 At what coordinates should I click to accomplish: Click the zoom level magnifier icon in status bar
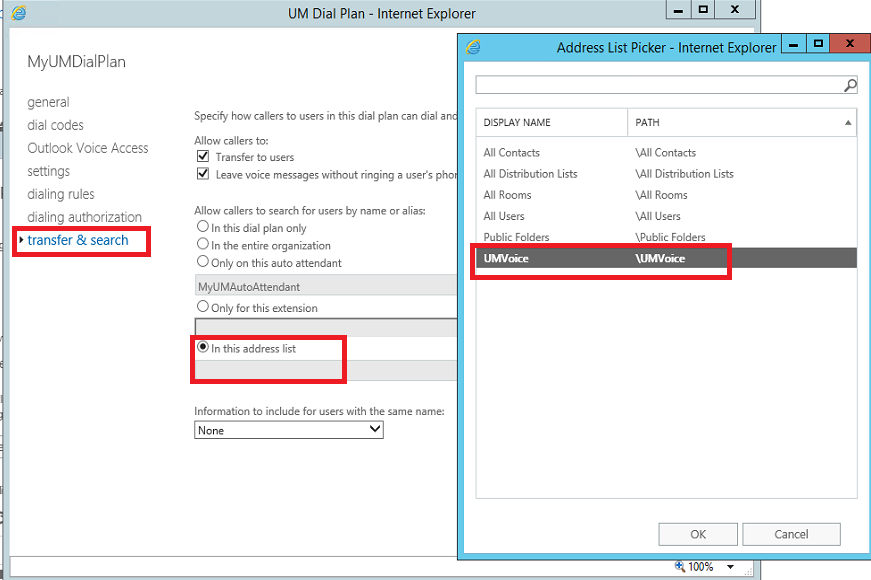(x=681, y=566)
